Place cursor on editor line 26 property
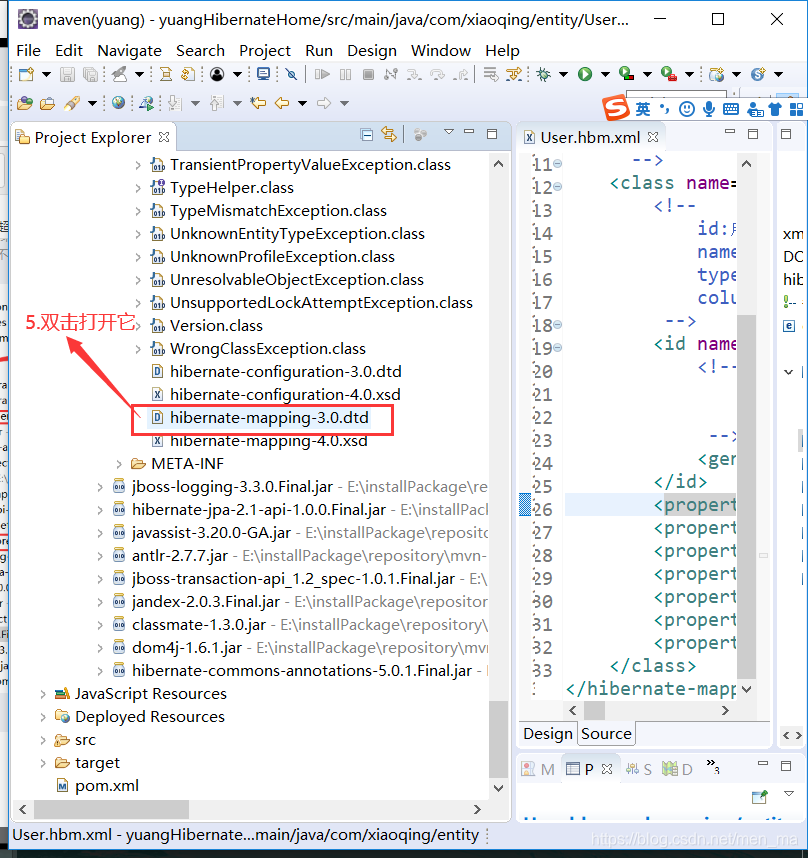The height and width of the screenshot is (858, 808). [x=695, y=505]
